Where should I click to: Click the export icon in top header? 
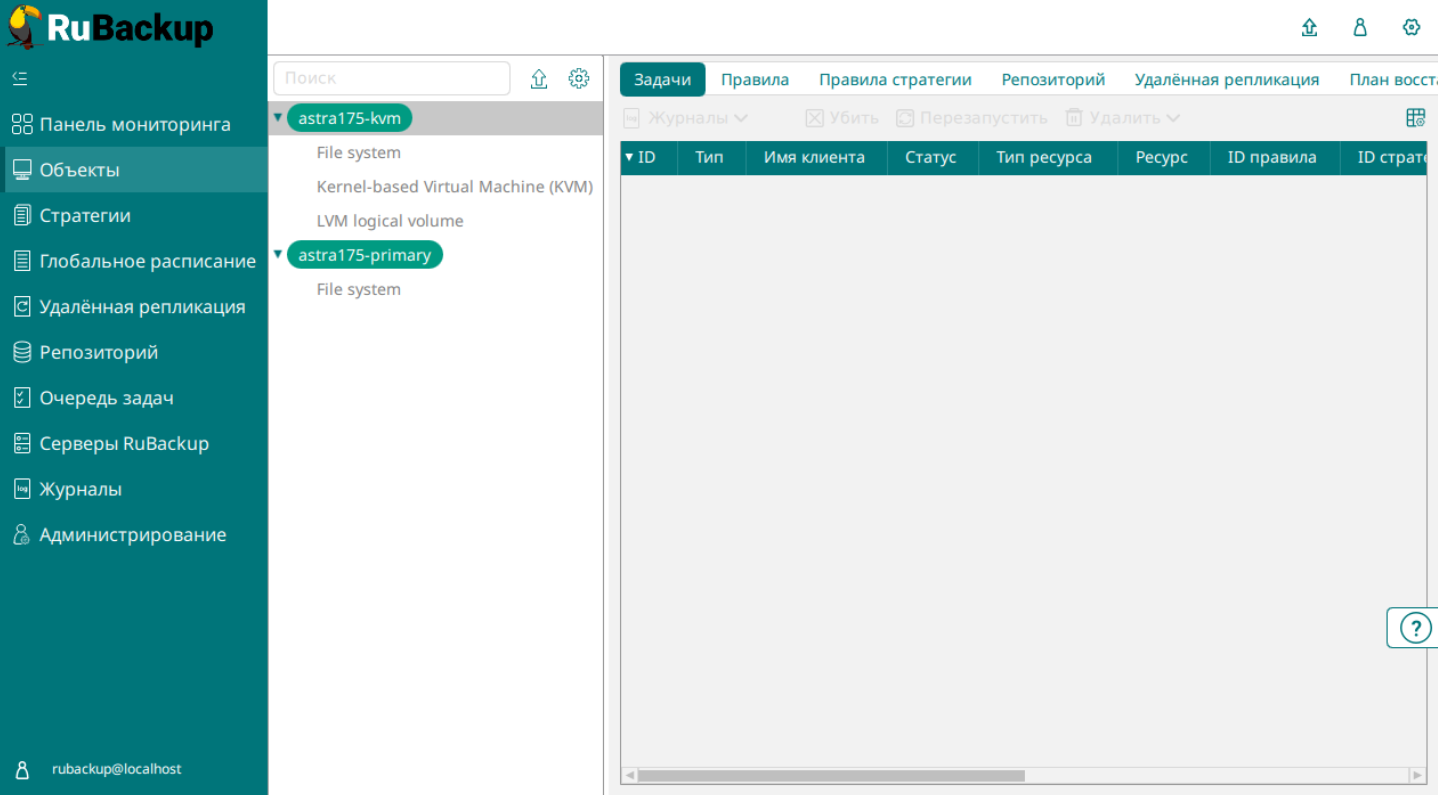[1309, 28]
